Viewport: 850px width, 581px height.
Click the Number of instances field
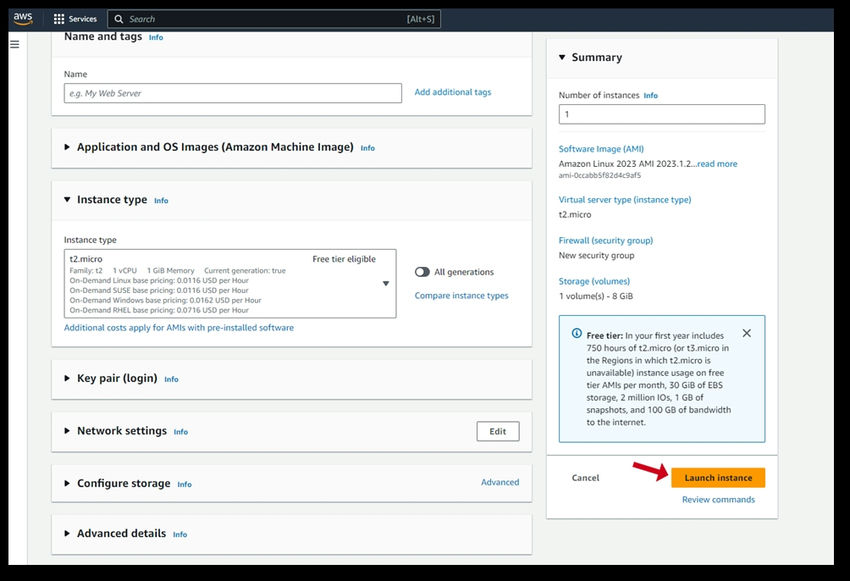coord(662,114)
